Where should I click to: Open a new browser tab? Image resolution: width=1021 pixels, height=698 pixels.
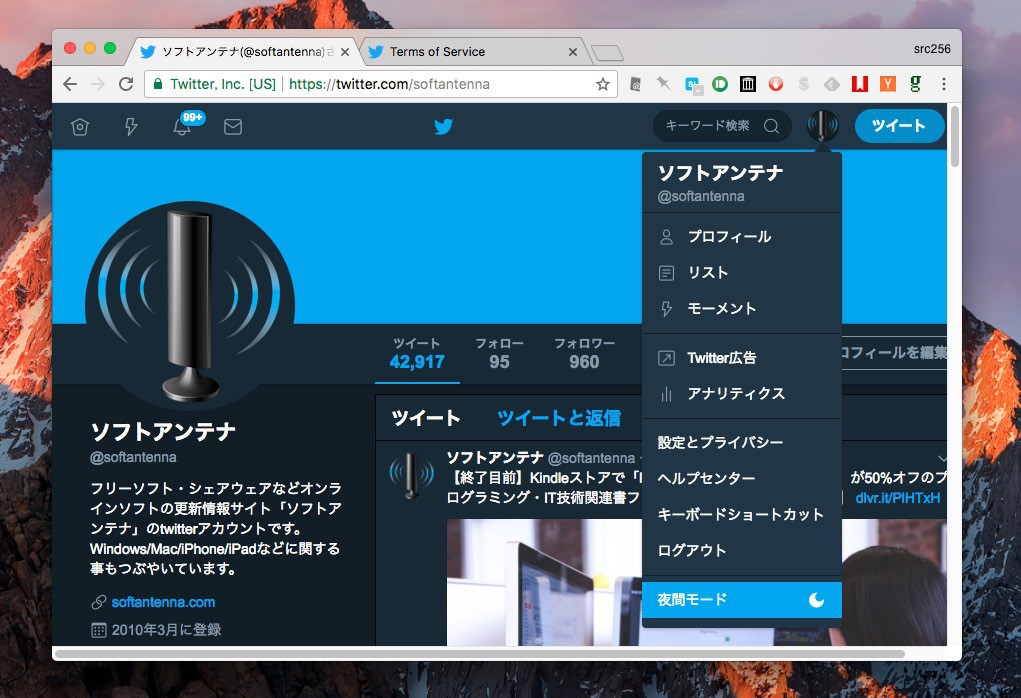pos(607,53)
